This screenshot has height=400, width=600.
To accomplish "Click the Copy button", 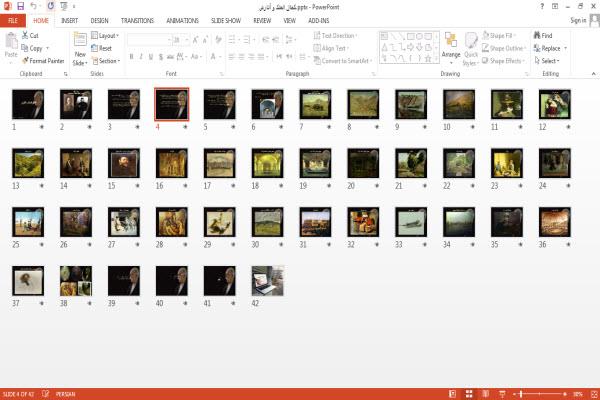I will [32, 48].
